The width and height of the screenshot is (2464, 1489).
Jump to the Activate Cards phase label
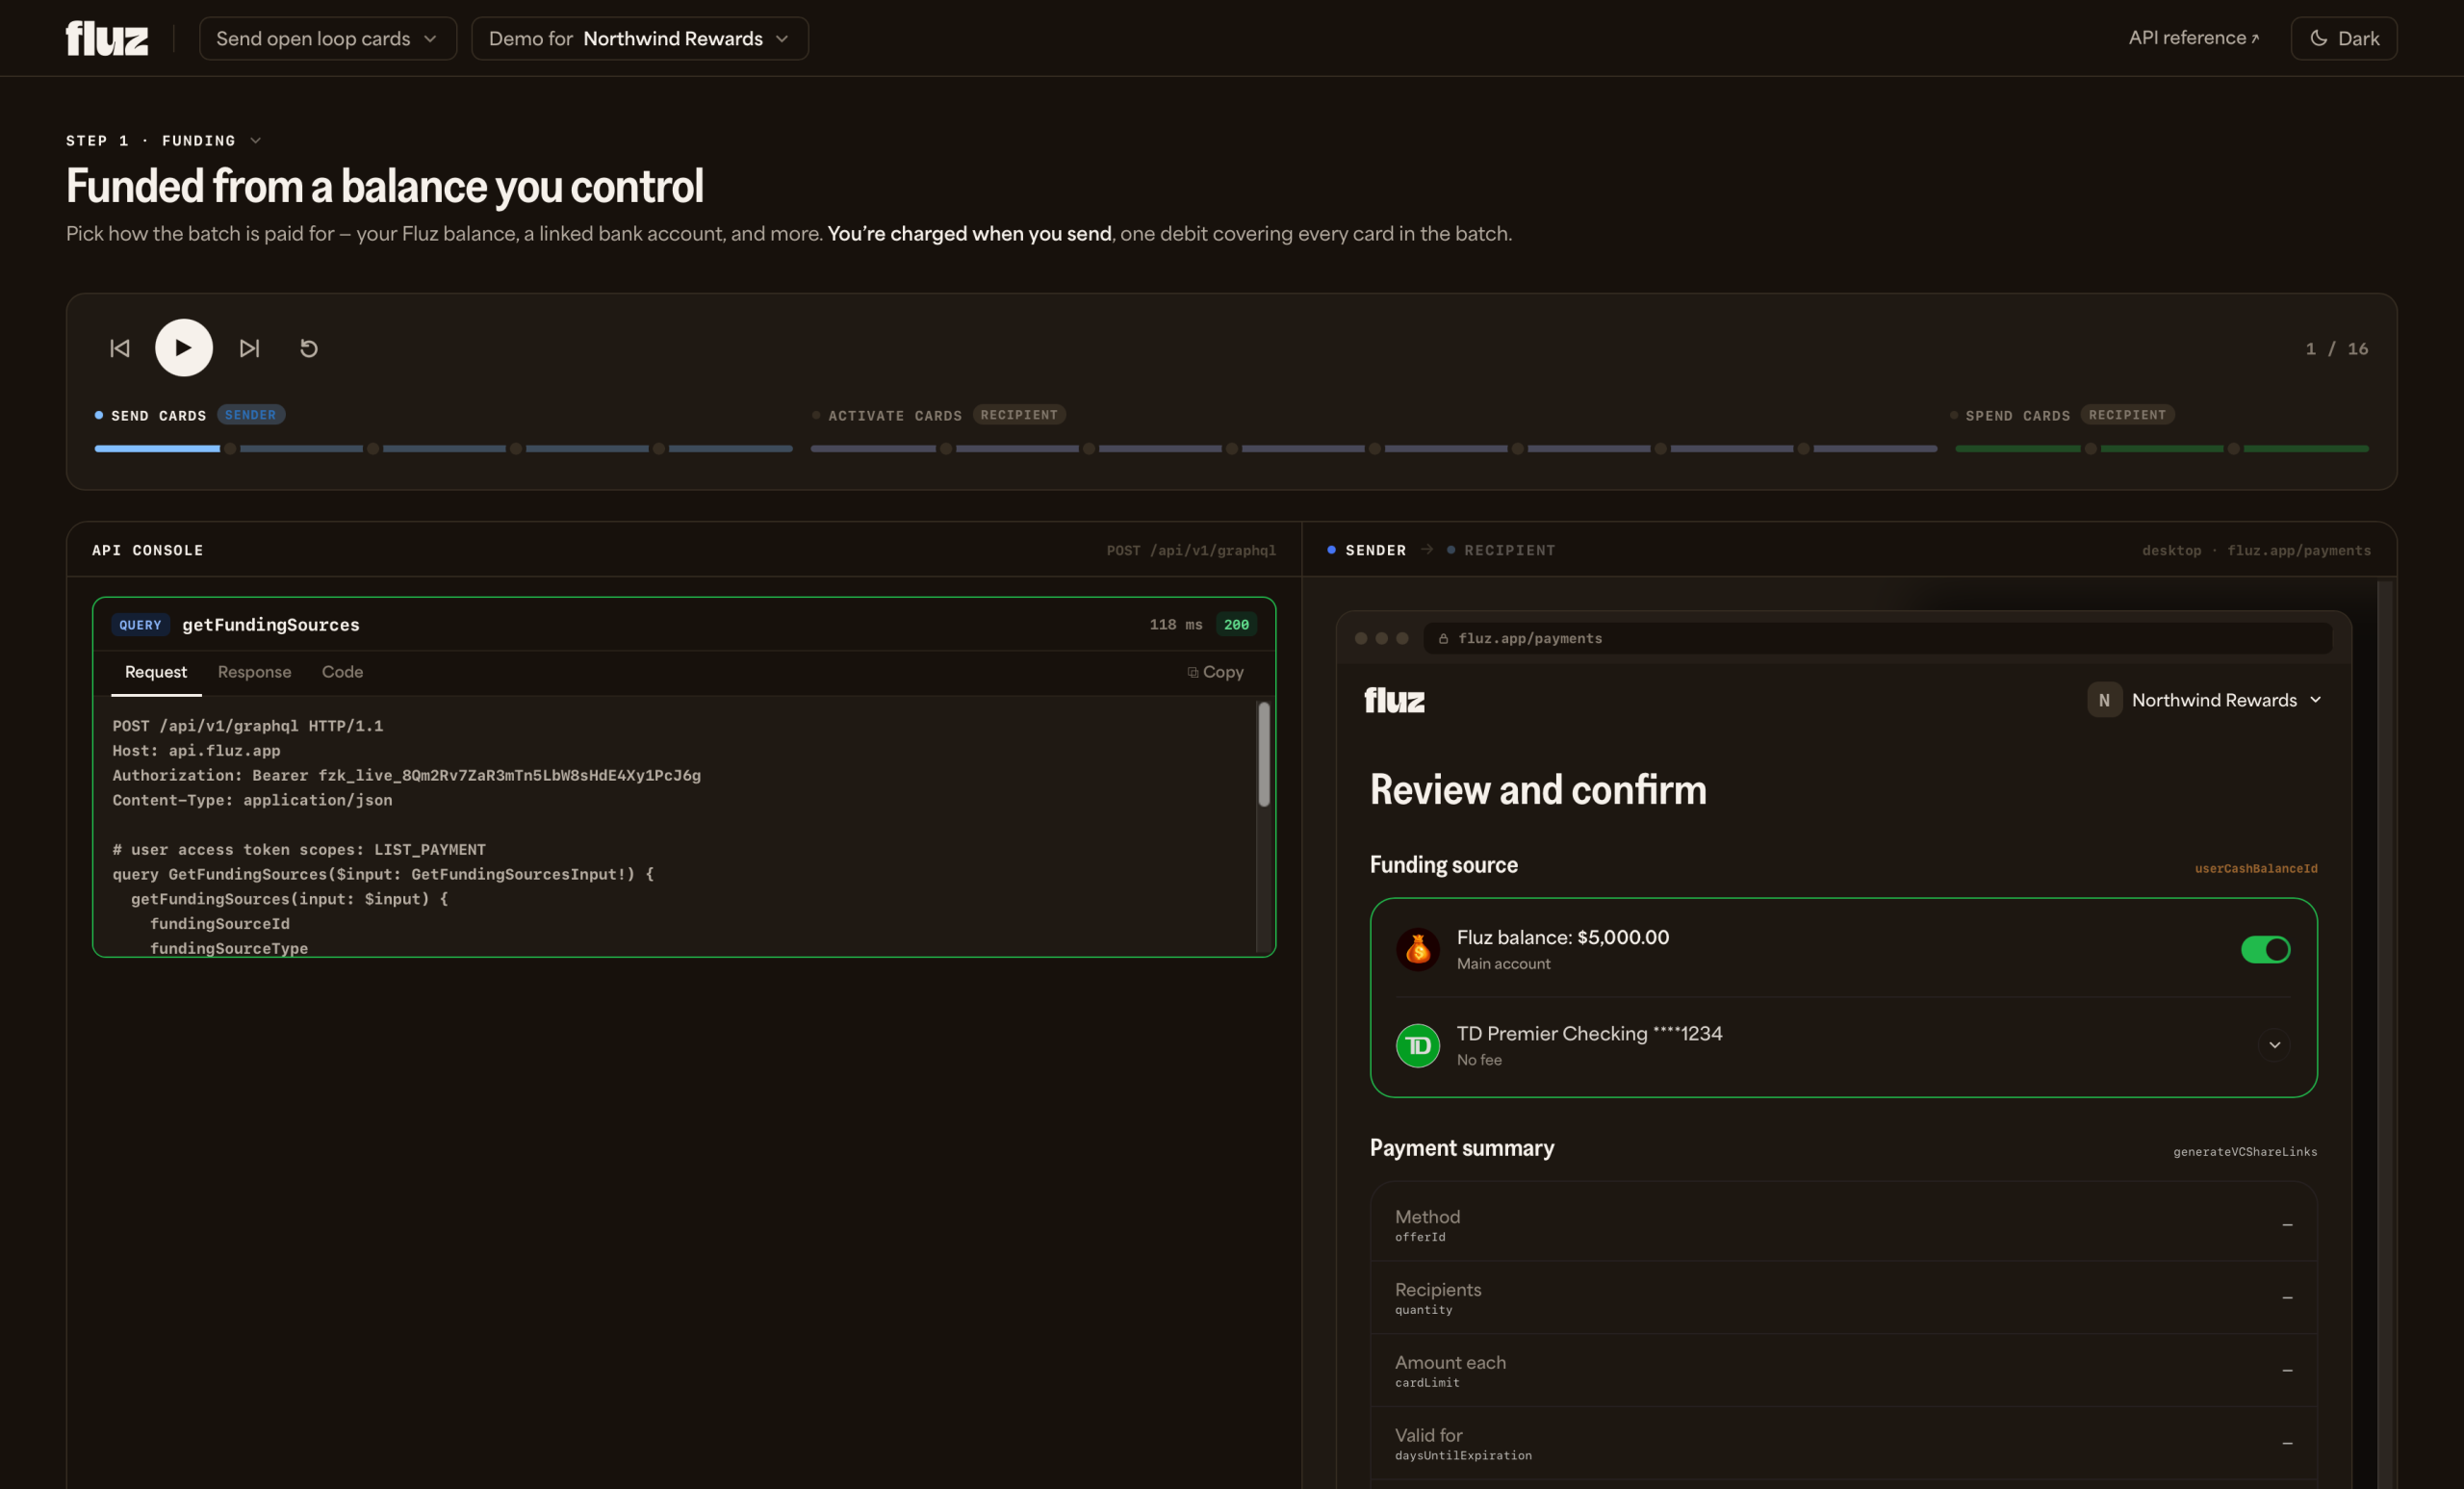895,415
